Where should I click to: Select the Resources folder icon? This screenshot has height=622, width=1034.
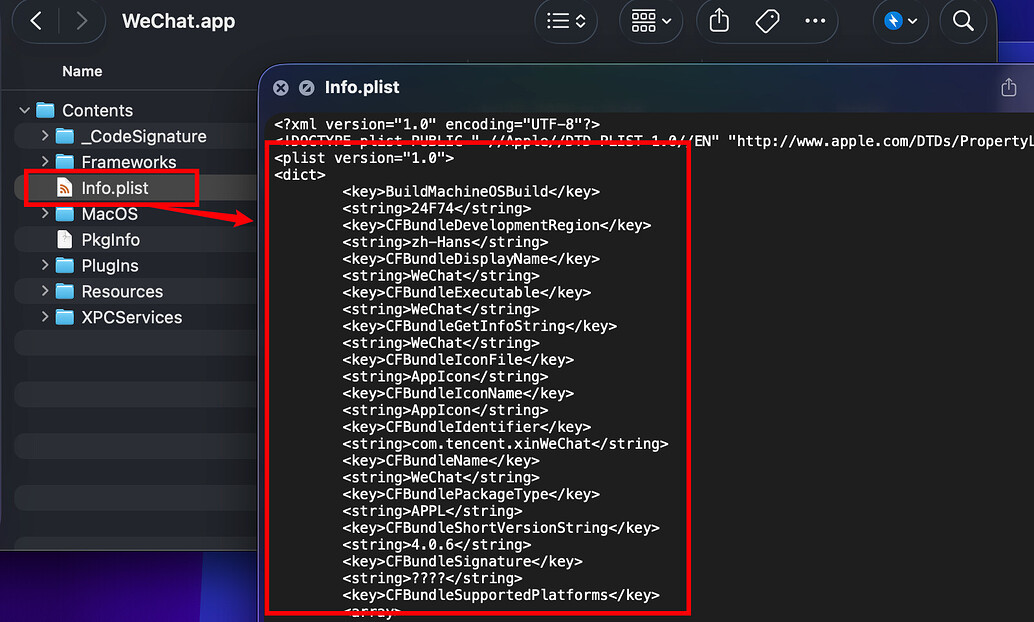coord(65,291)
